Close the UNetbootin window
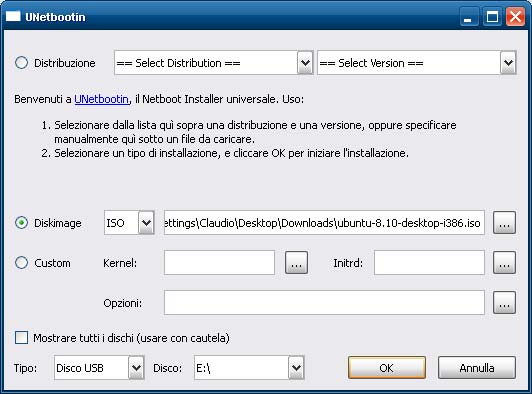The image size is (532, 394). [515, 17]
